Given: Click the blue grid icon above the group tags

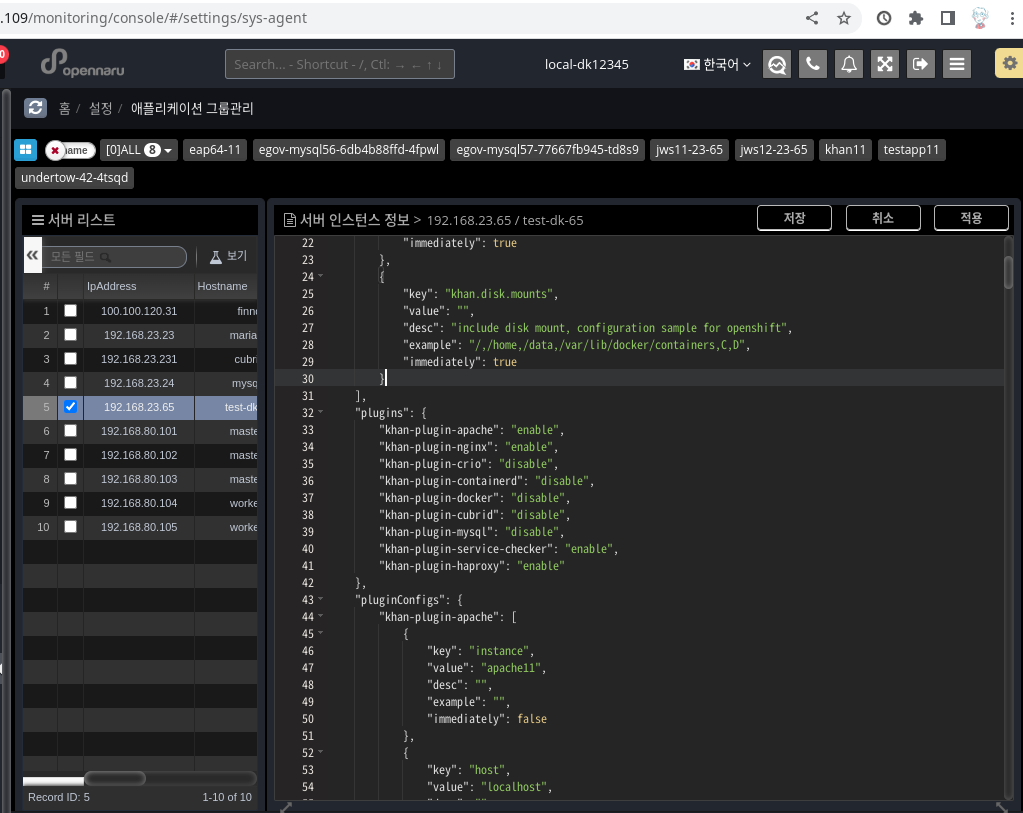Looking at the screenshot, I should (25, 149).
